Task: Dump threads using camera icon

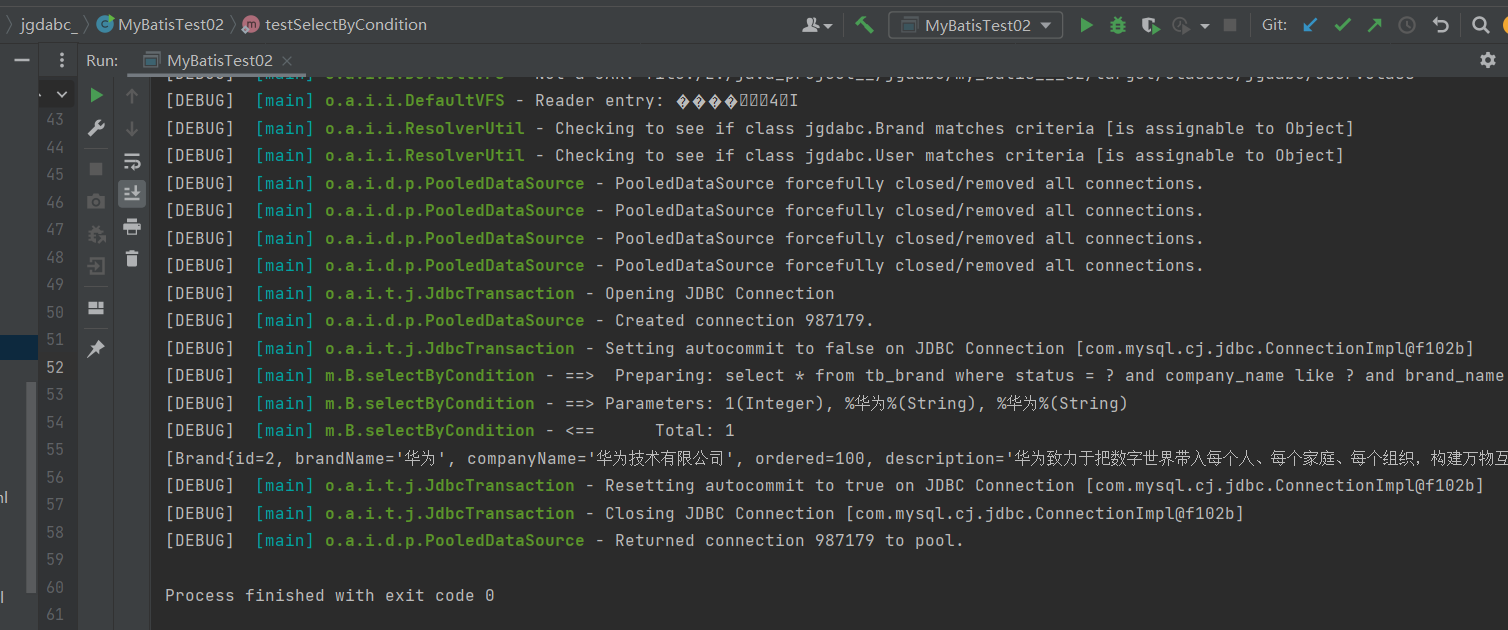Action: 96,201
